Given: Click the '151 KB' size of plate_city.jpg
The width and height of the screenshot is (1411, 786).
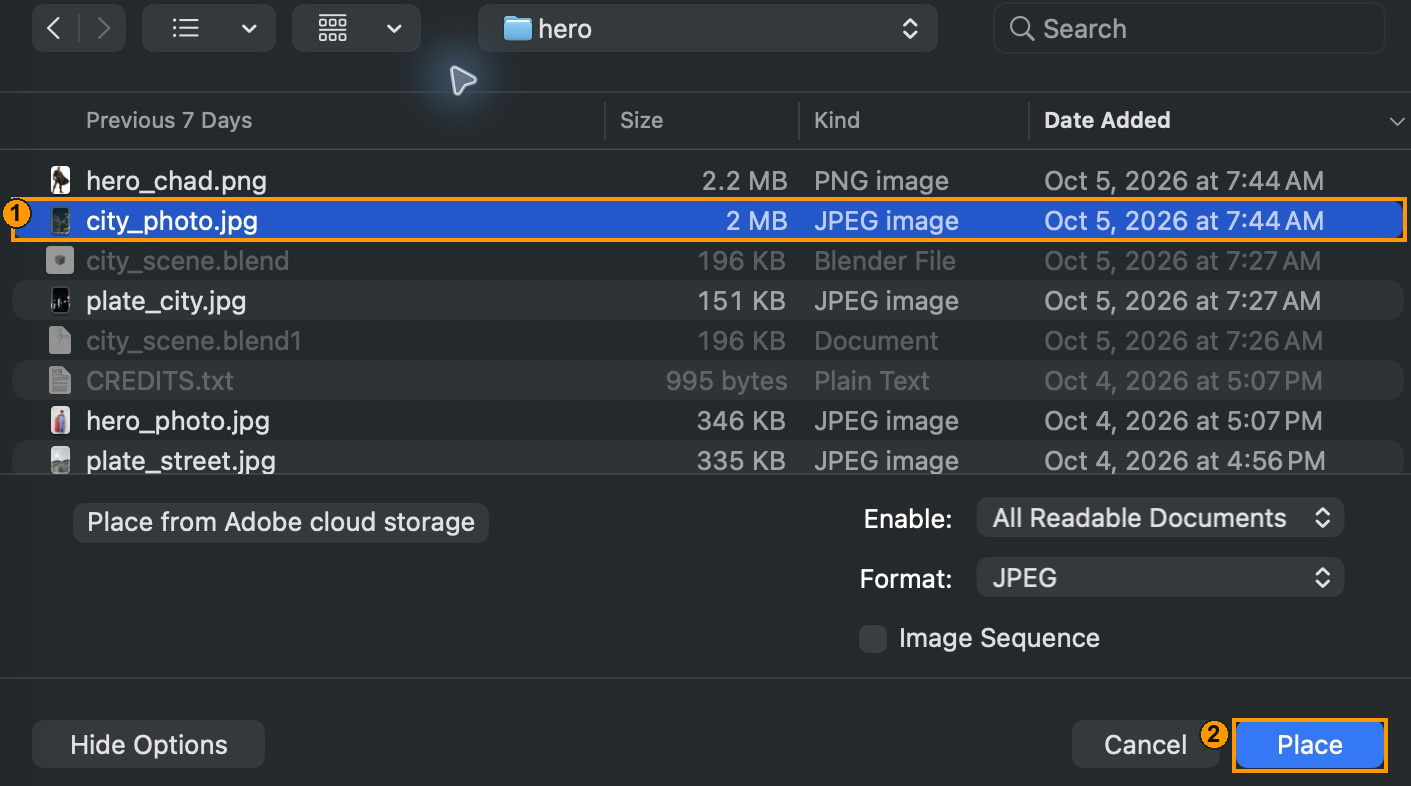Looking at the screenshot, I should pyautogui.click(x=742, y=301).
